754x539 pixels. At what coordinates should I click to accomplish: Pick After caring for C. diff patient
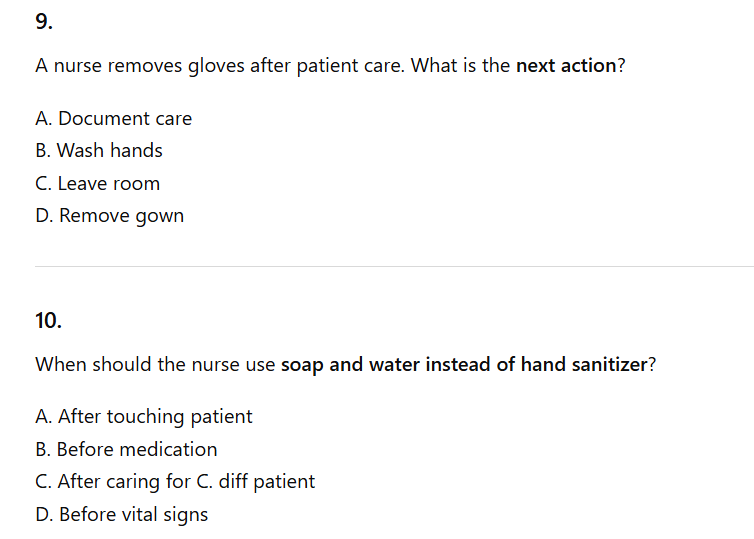point(174,482)
